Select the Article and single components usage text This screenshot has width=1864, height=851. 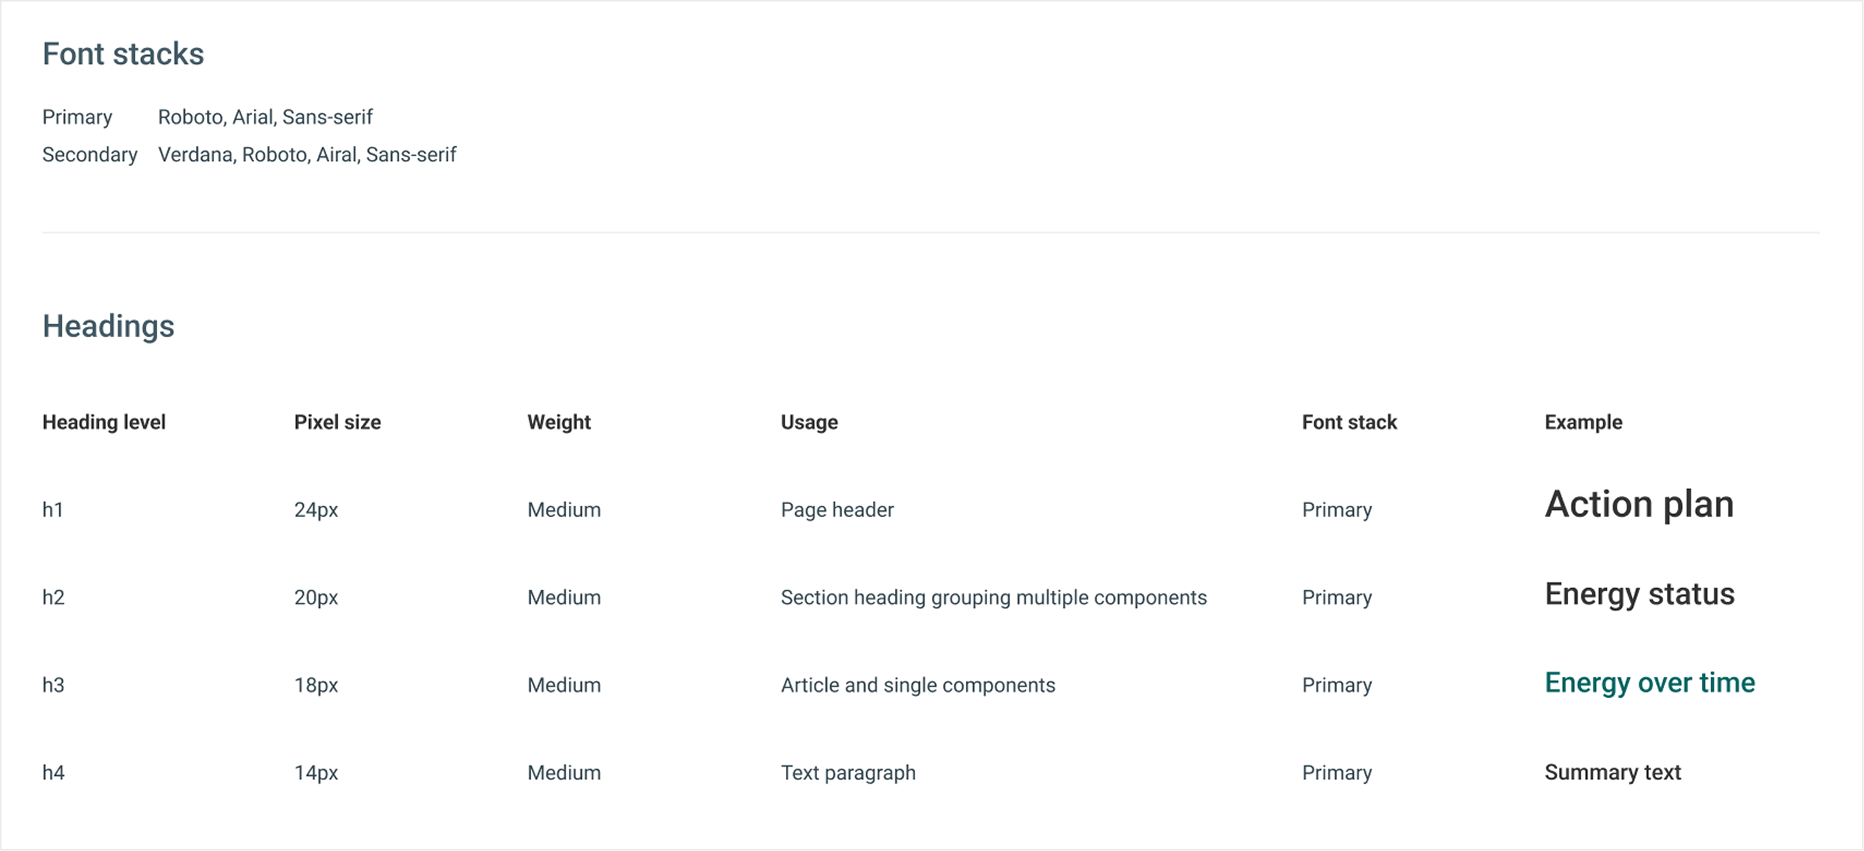click(x=918, y=685)
